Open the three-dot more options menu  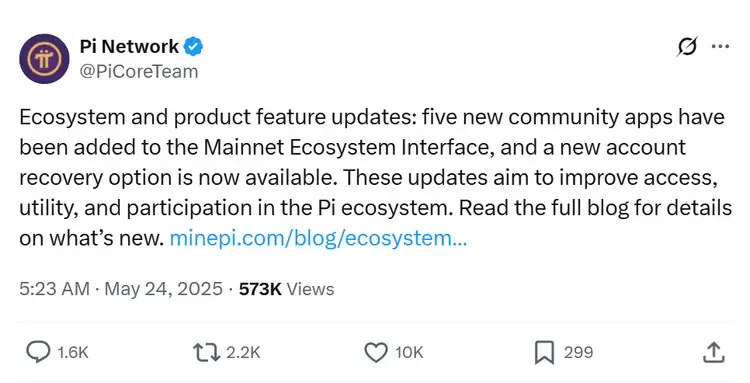(x=720, y=46)
